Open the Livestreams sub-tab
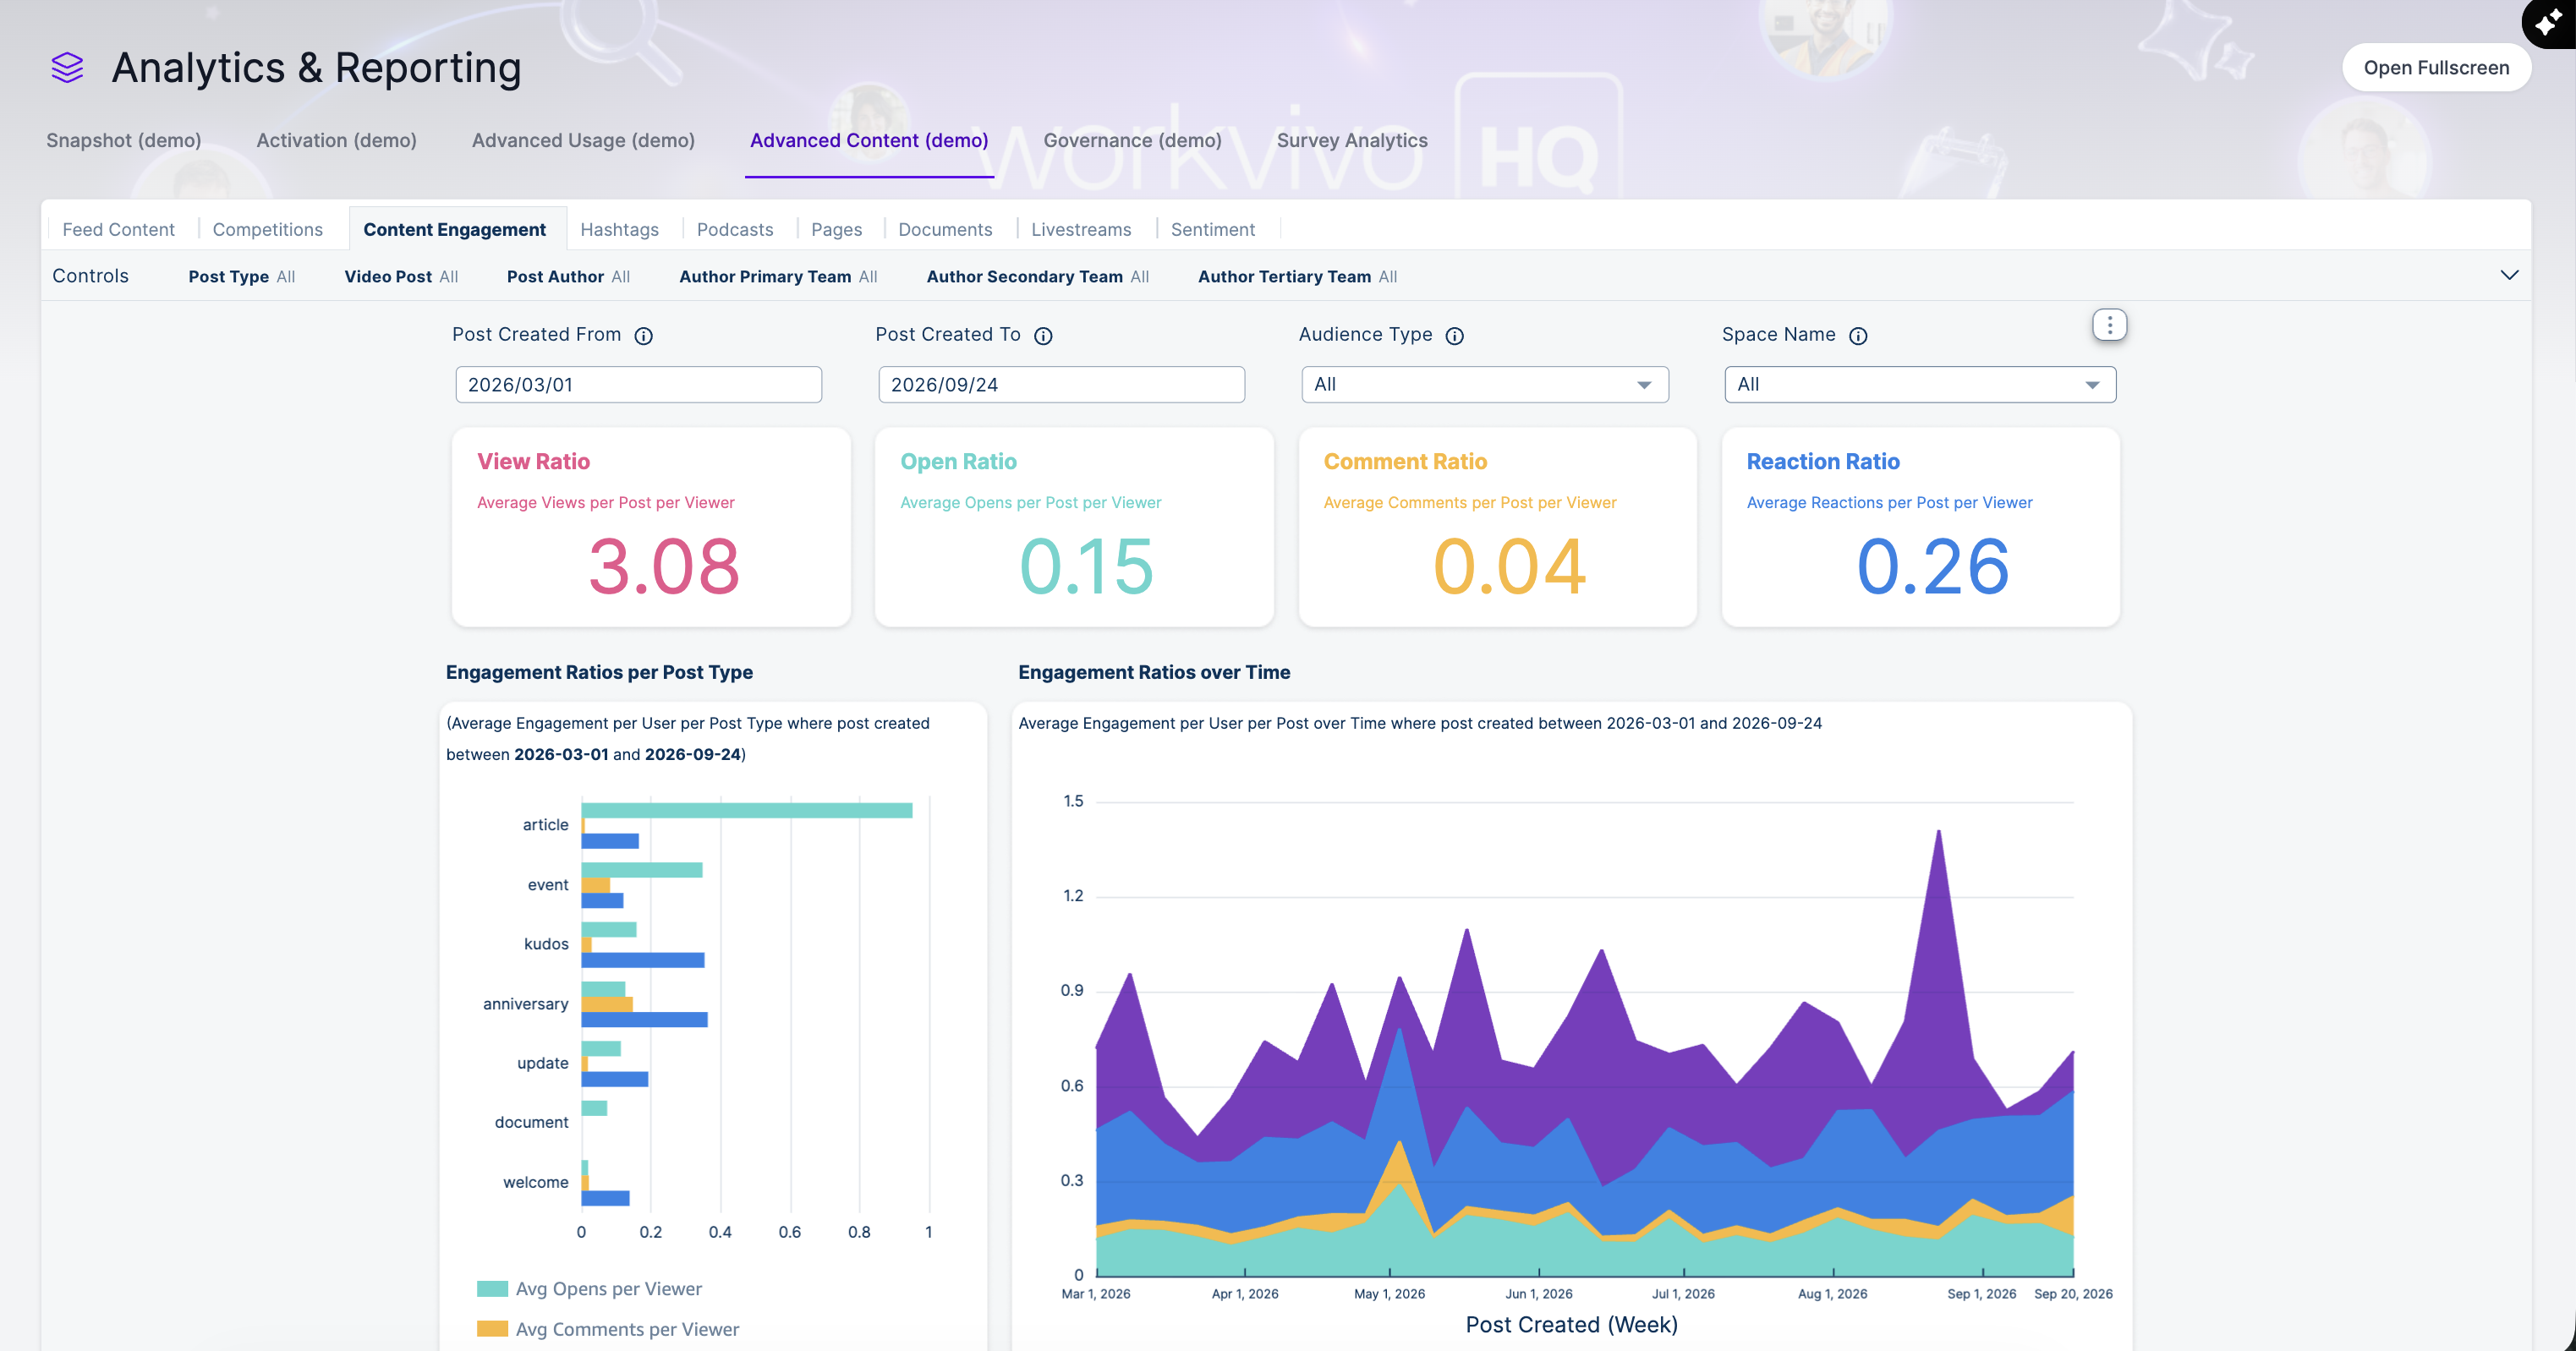Image resolution: width=2576 pixels, height=1351 pixels. click(1081, 230)
